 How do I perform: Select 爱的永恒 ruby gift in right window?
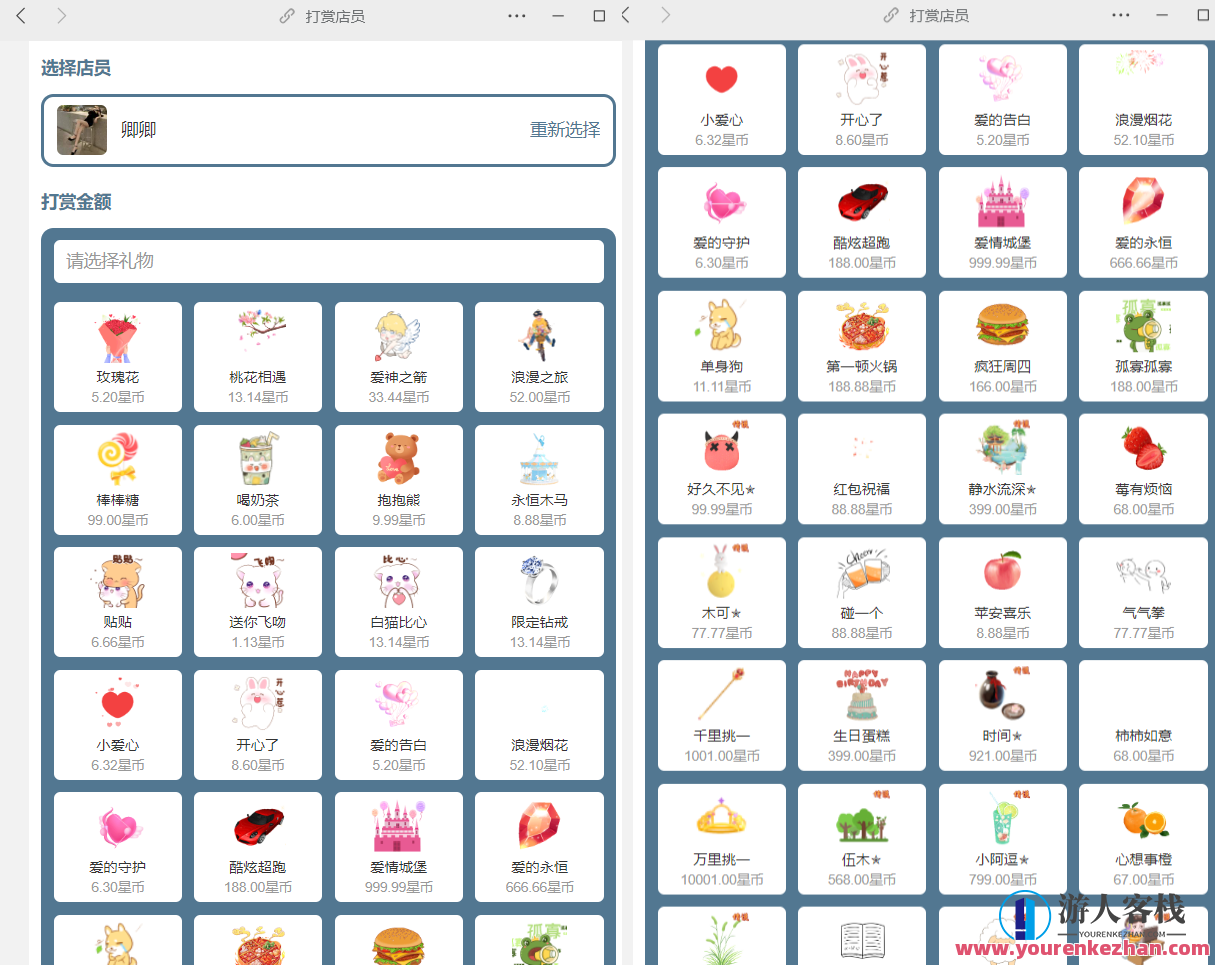pyautogui.click(x=1143, y=222)
